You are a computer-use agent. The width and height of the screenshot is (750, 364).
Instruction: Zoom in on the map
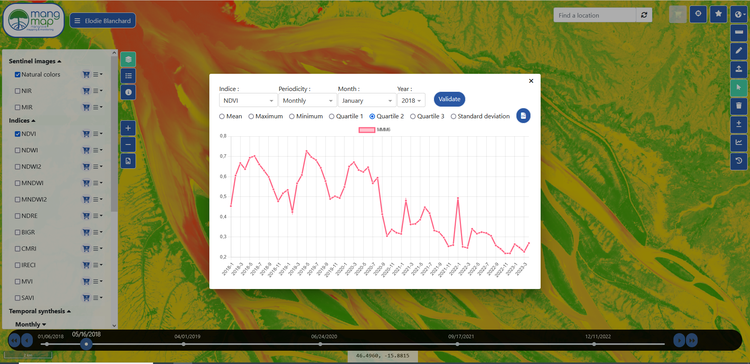128,128
